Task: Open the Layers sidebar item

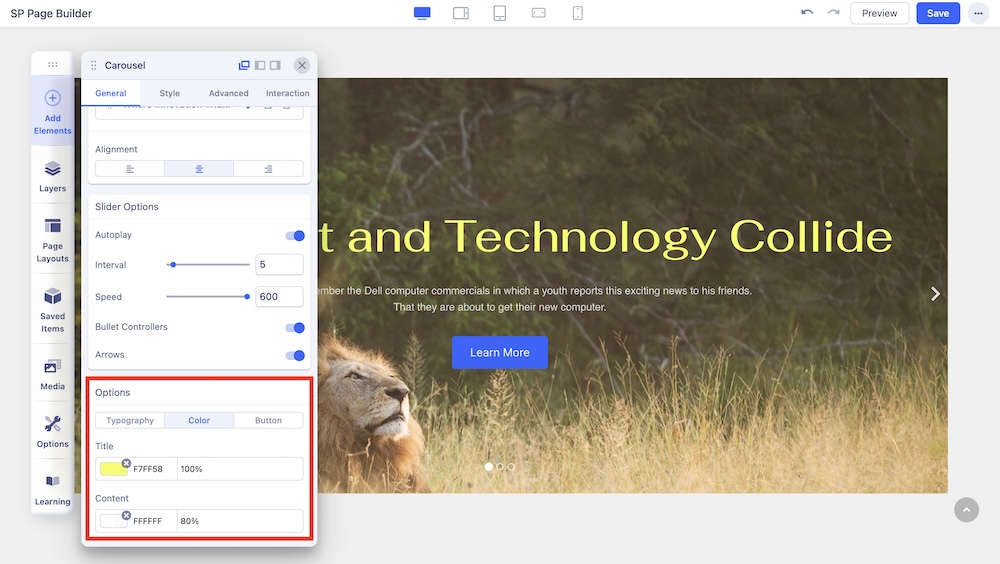Action: (52, 176)
